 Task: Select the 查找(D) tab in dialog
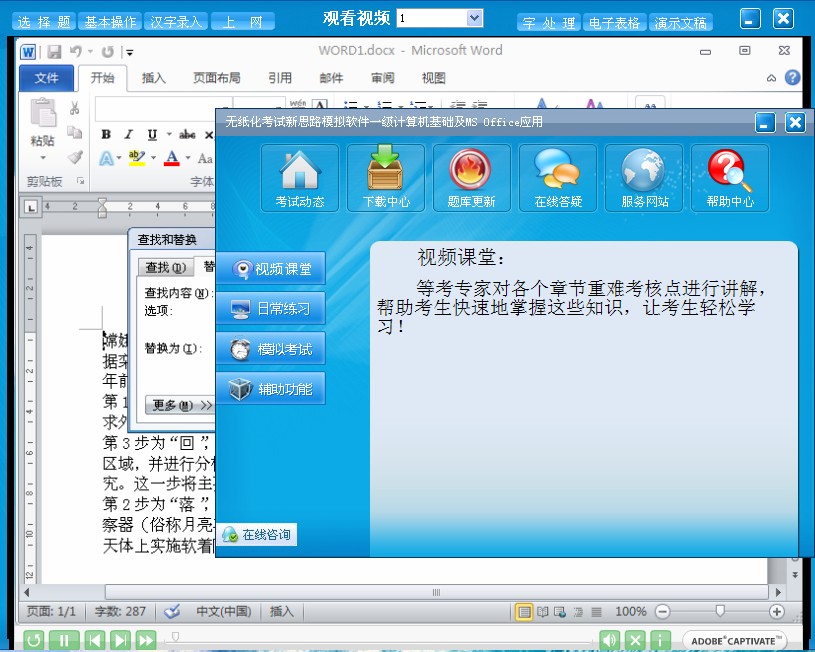(x=166, y=267)
